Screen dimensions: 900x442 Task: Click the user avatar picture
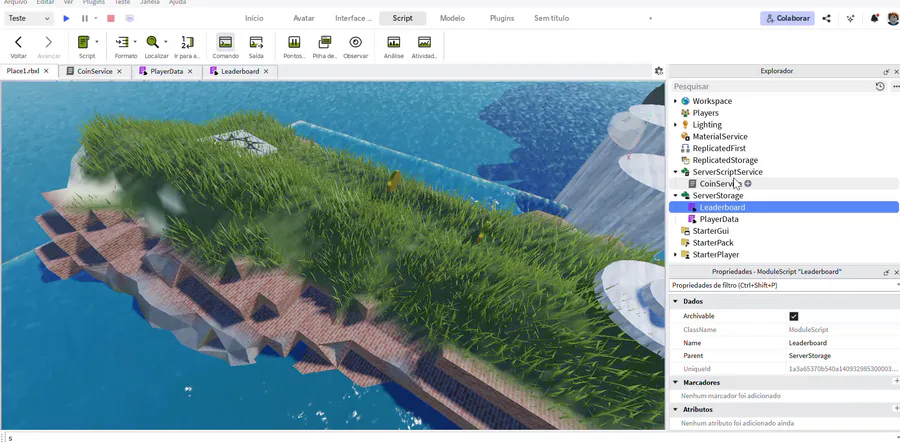click(893, 18)
